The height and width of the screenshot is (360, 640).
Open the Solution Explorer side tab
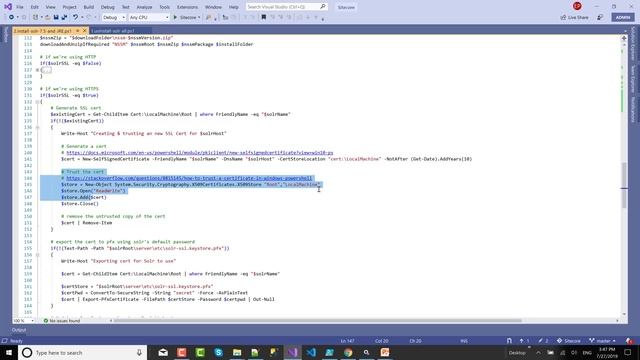[x=633, y=44]
